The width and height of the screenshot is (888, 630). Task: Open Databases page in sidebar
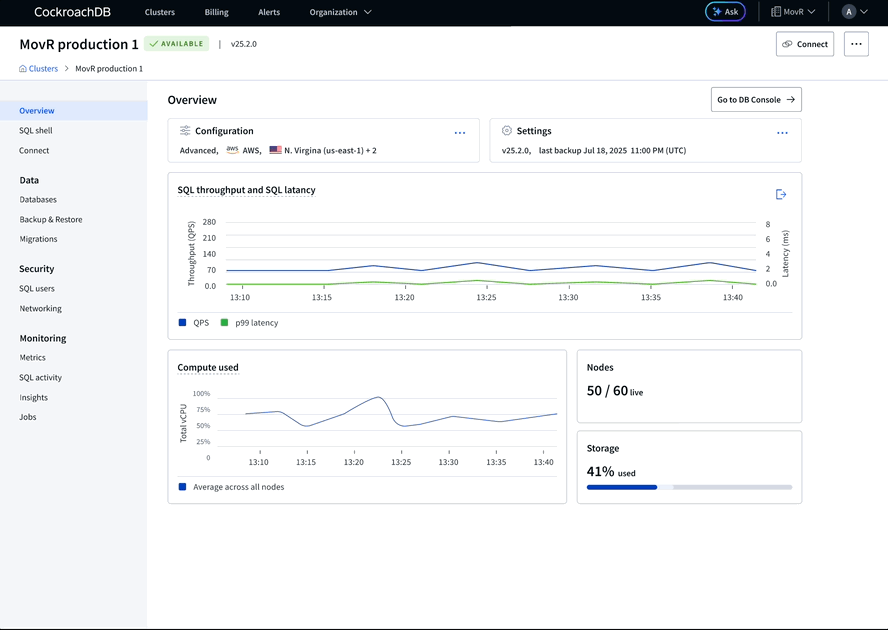38,199
